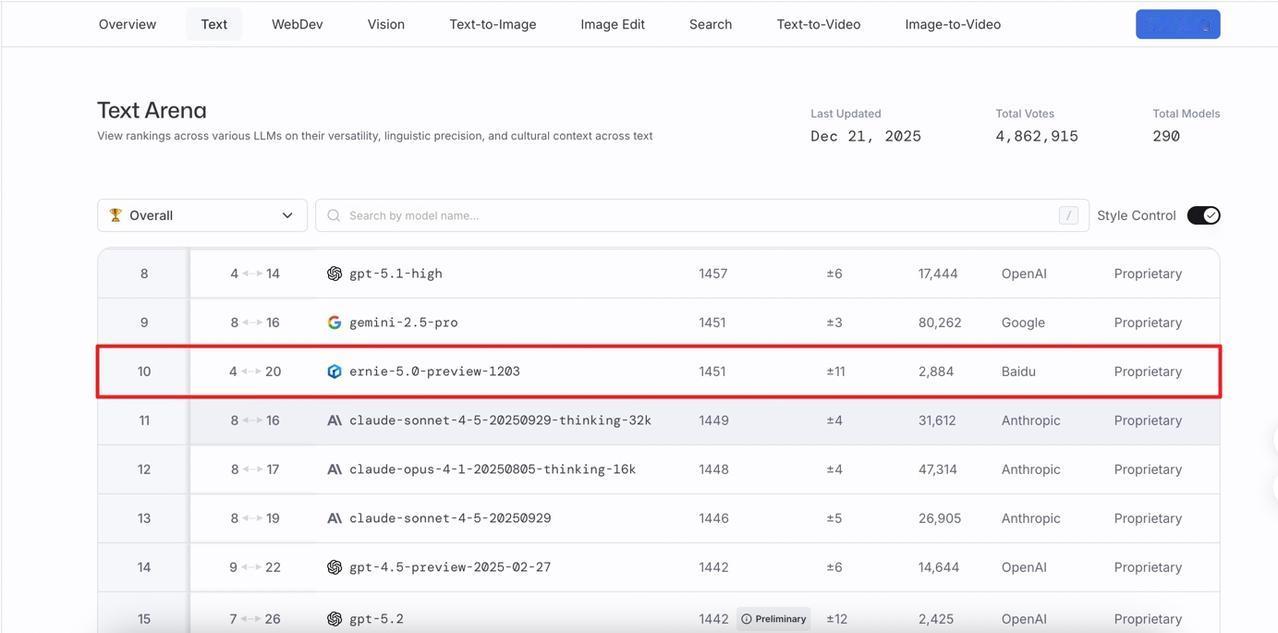Click the Anthropic logo beside claude-sonnet-4-5-20250929
1278x633 pixels.
coord(334,519)
